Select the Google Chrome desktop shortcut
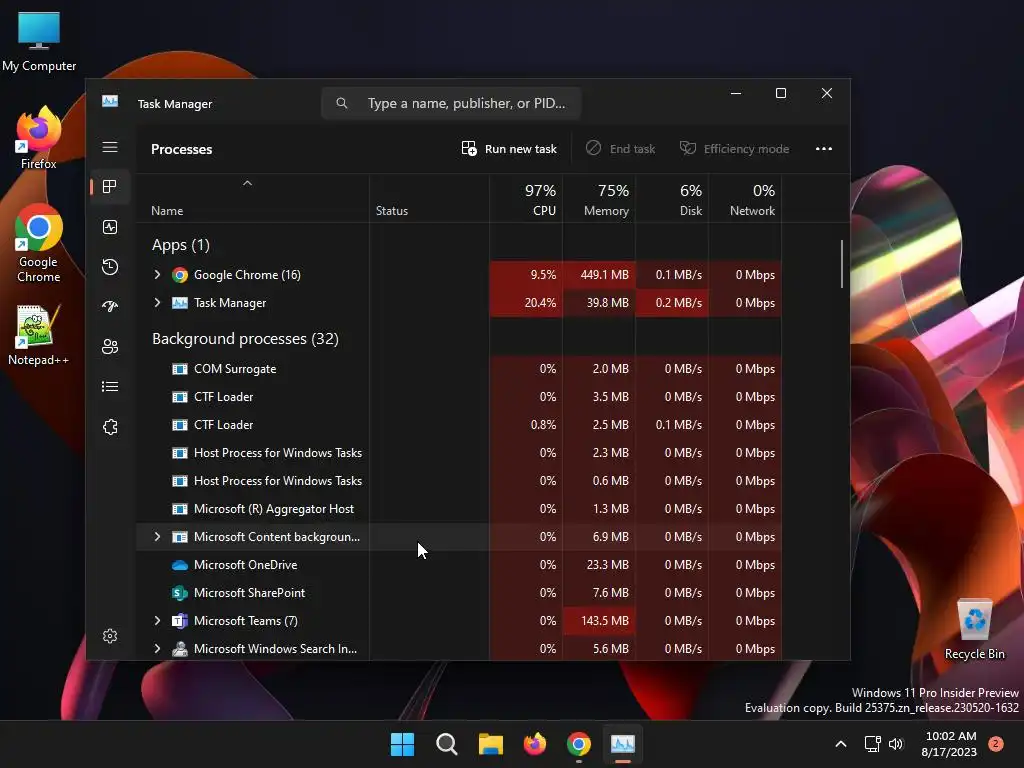 (38, 244)
